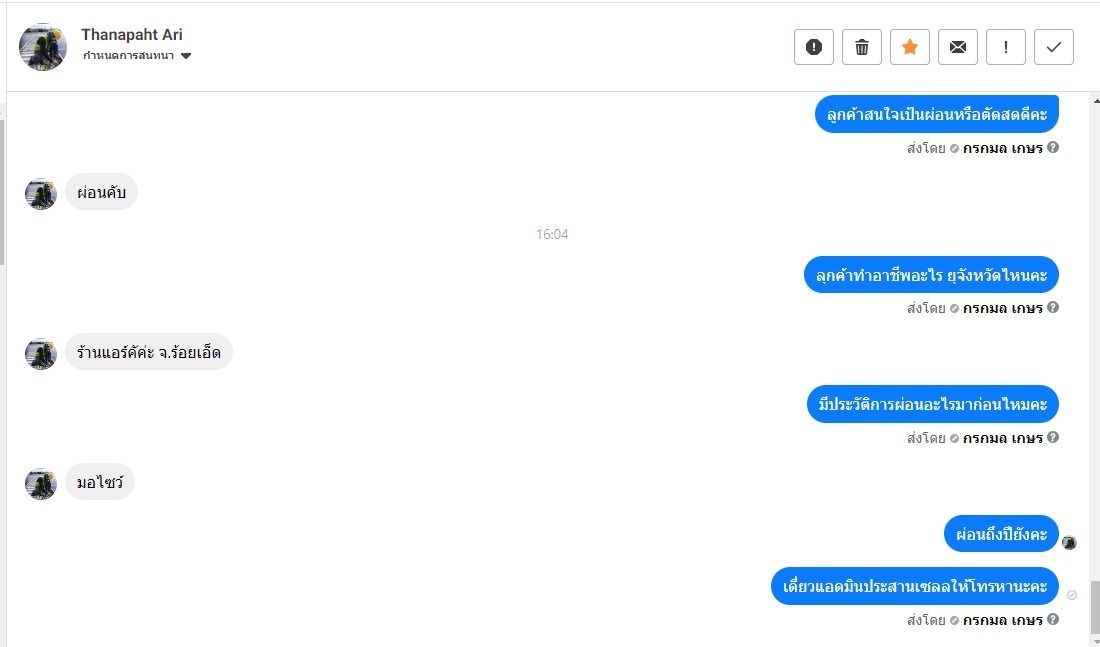Delete conversation with trash icon
Image resolution: width=1100 pixels, height=647 pixels.
pos(861,47)
